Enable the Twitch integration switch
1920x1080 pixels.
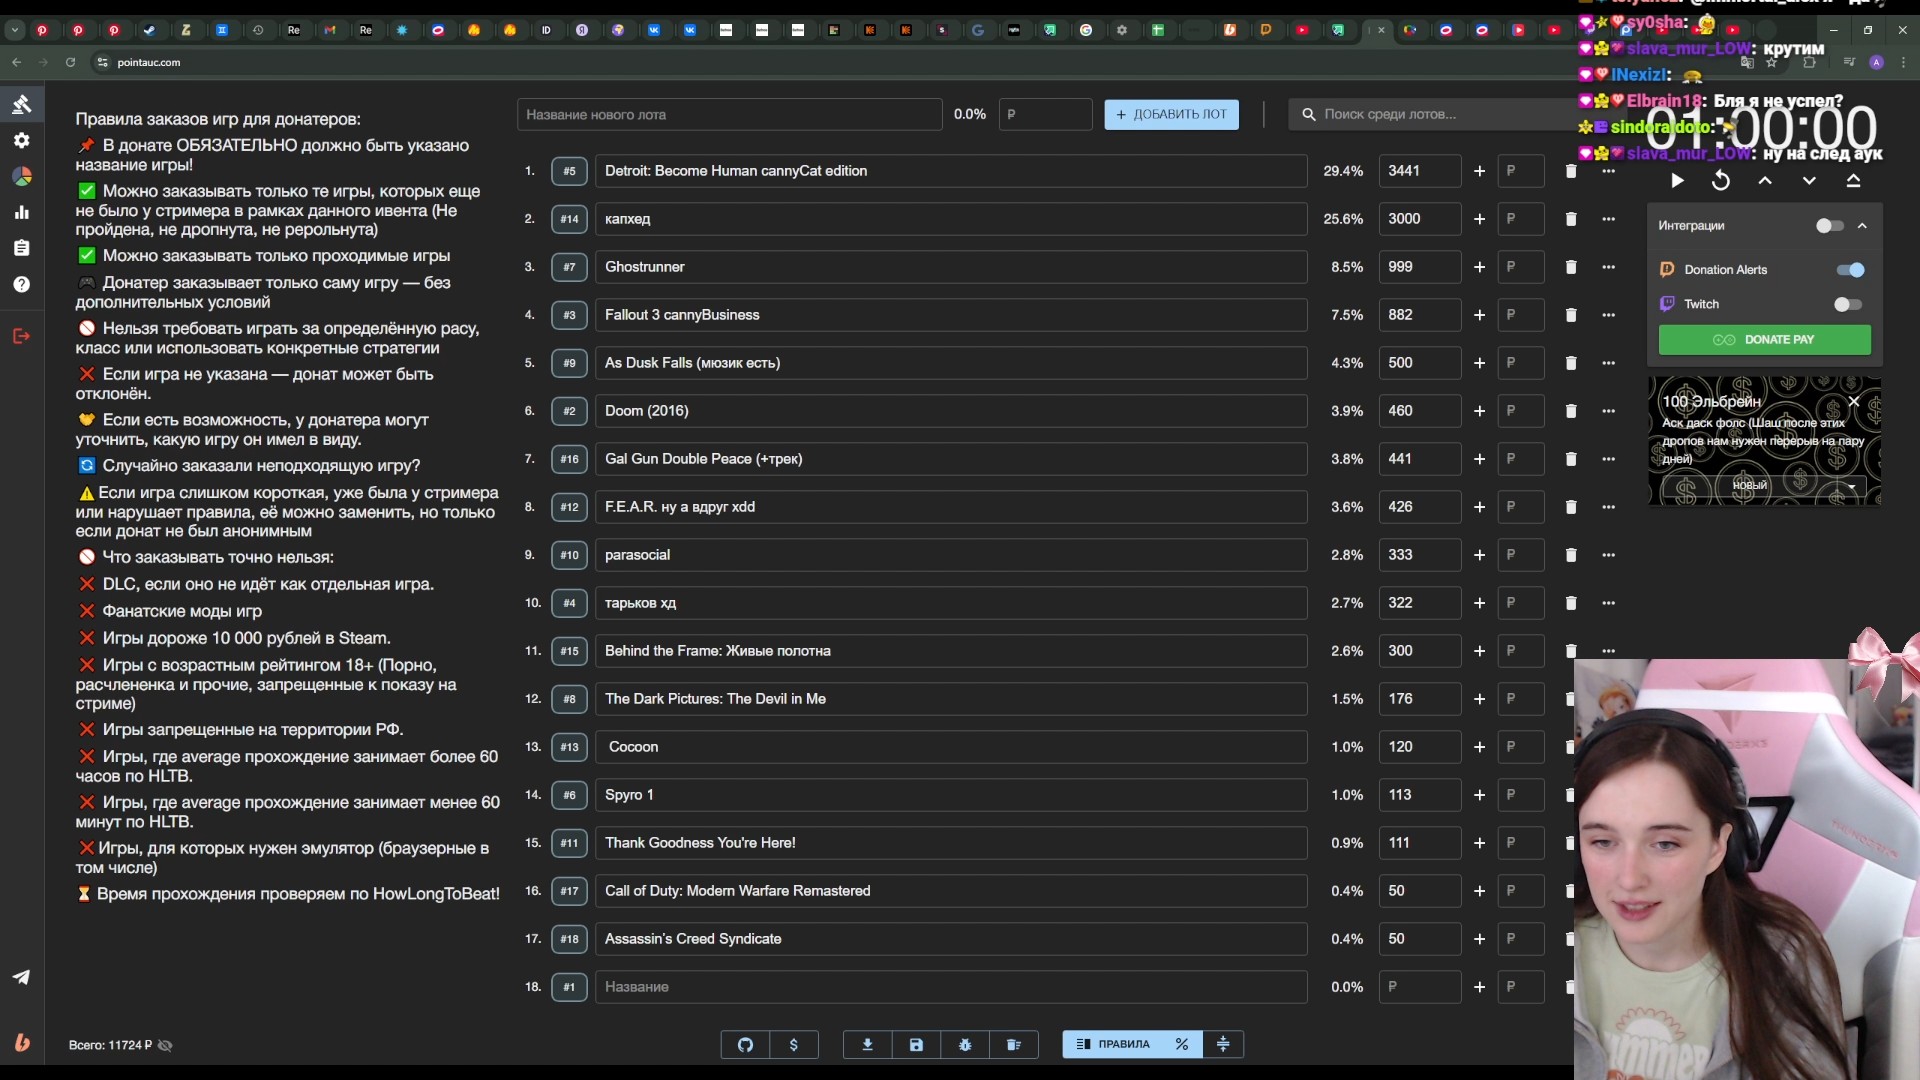tap(1848, 304)
